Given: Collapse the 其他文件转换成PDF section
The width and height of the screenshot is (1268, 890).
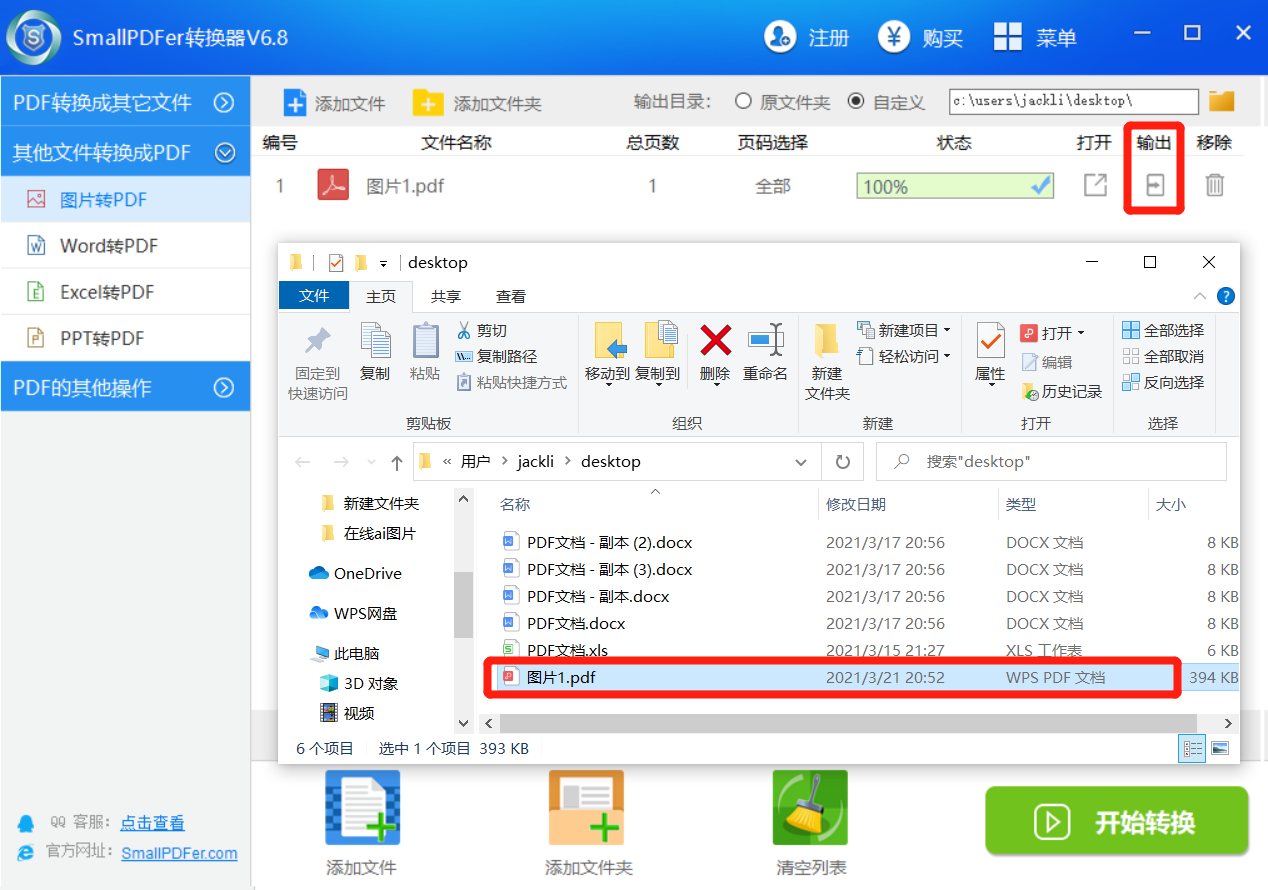Looking at the screenshot, I should click(x=224, y=153).
